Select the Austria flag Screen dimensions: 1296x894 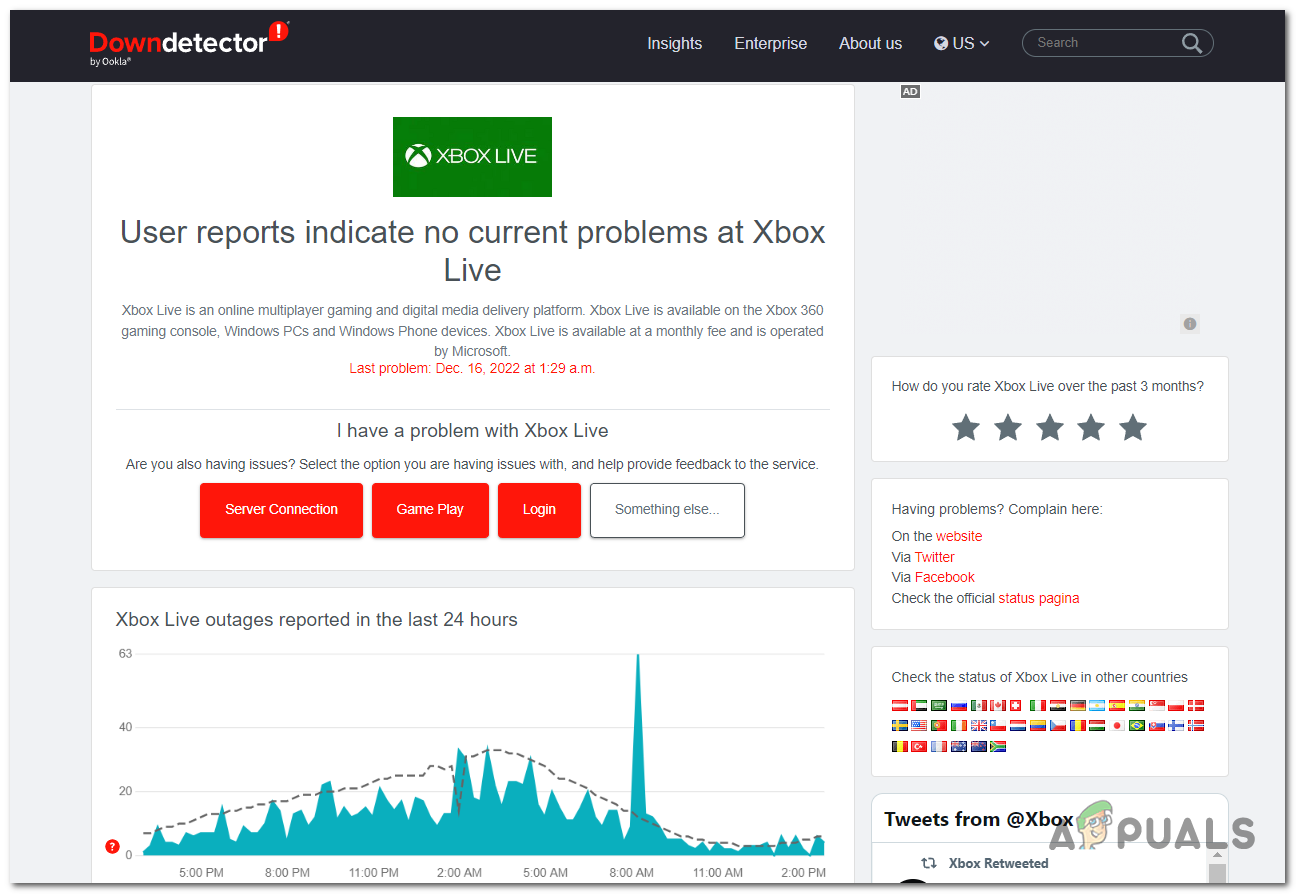pyautogui.click(x=900, y=705)
